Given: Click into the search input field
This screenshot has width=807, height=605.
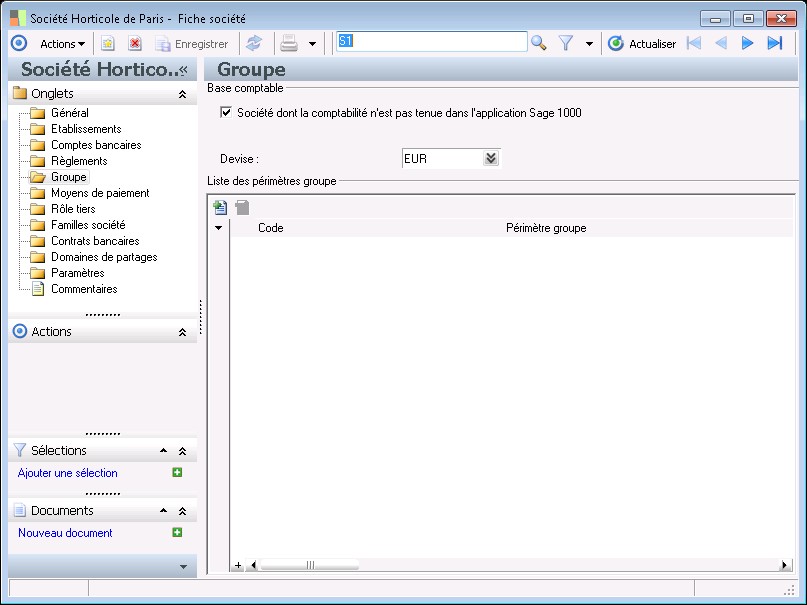Looking at the screenshot, I should pyautogui.click(x=430, y=42).
